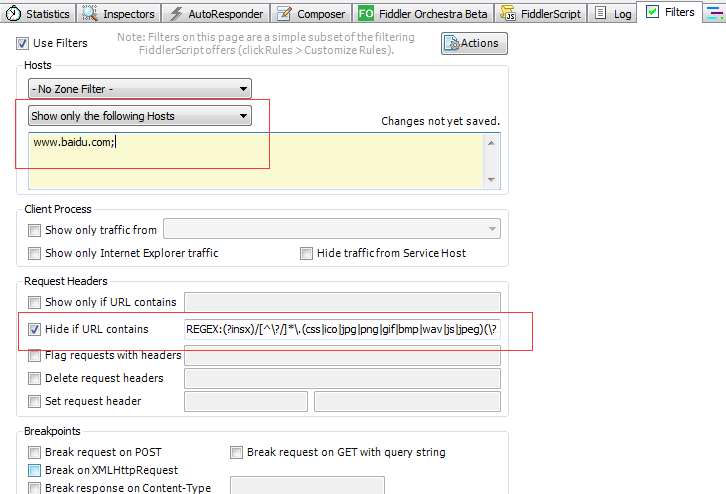This screenshot has height=494, width=726.
Task: Enable Break on XMLHttpRequest
Action: (x=34, y=470)
